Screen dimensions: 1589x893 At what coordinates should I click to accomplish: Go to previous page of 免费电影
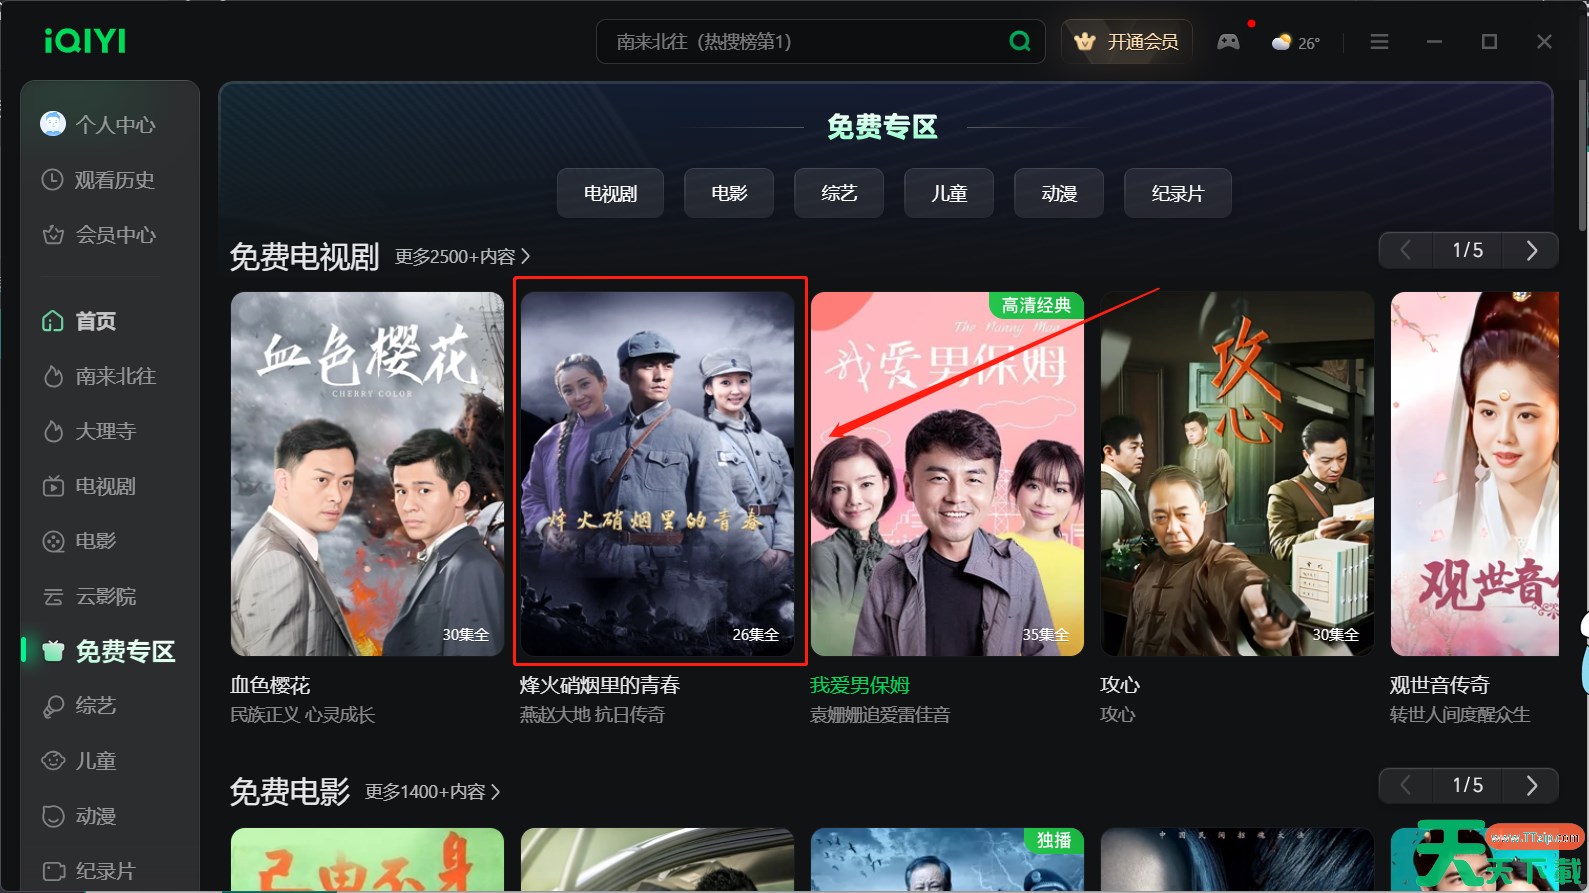pos(1405,785)
